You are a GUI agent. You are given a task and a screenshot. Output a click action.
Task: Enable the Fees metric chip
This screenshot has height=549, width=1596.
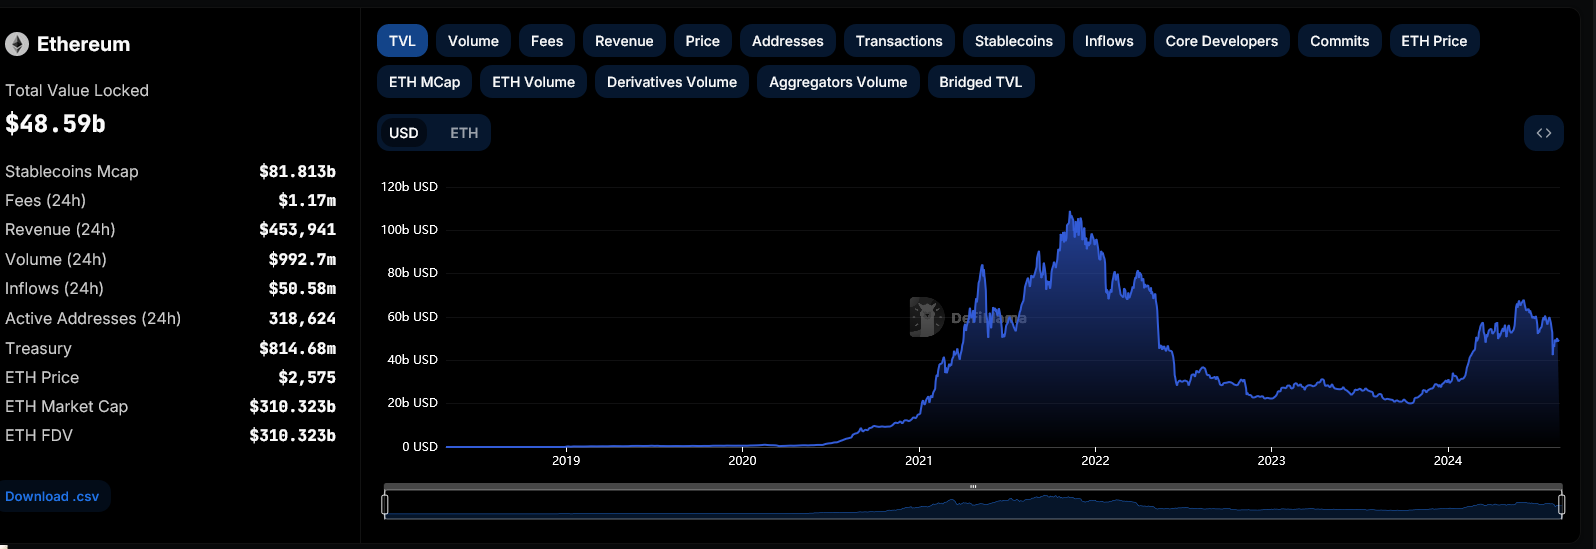click(547, 41)
